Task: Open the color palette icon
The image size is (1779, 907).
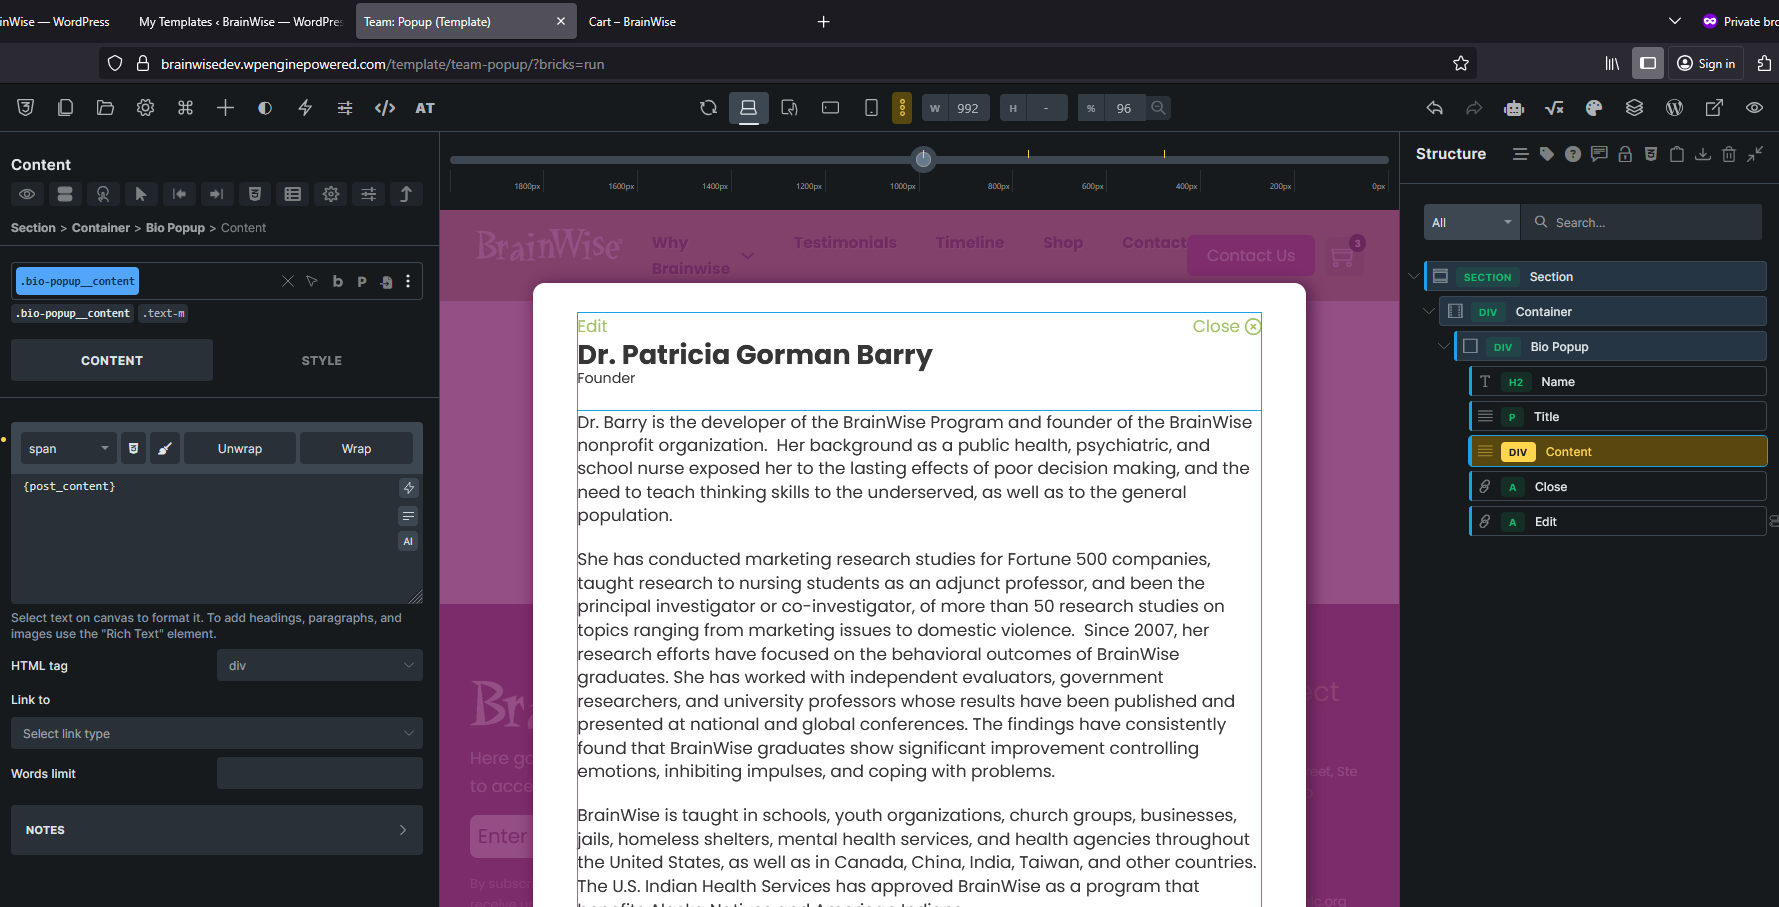Action: 1594,108
